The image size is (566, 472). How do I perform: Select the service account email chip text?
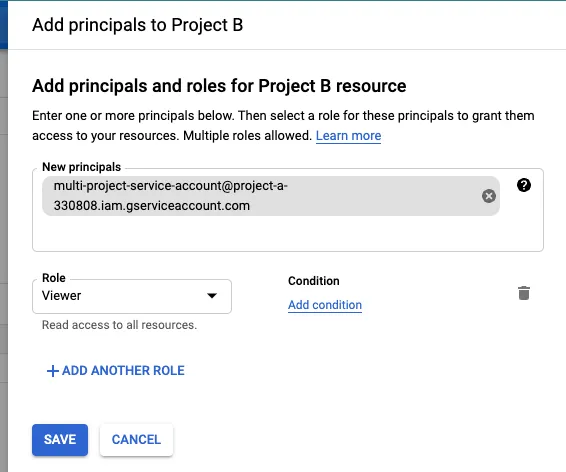click(170, 196)
